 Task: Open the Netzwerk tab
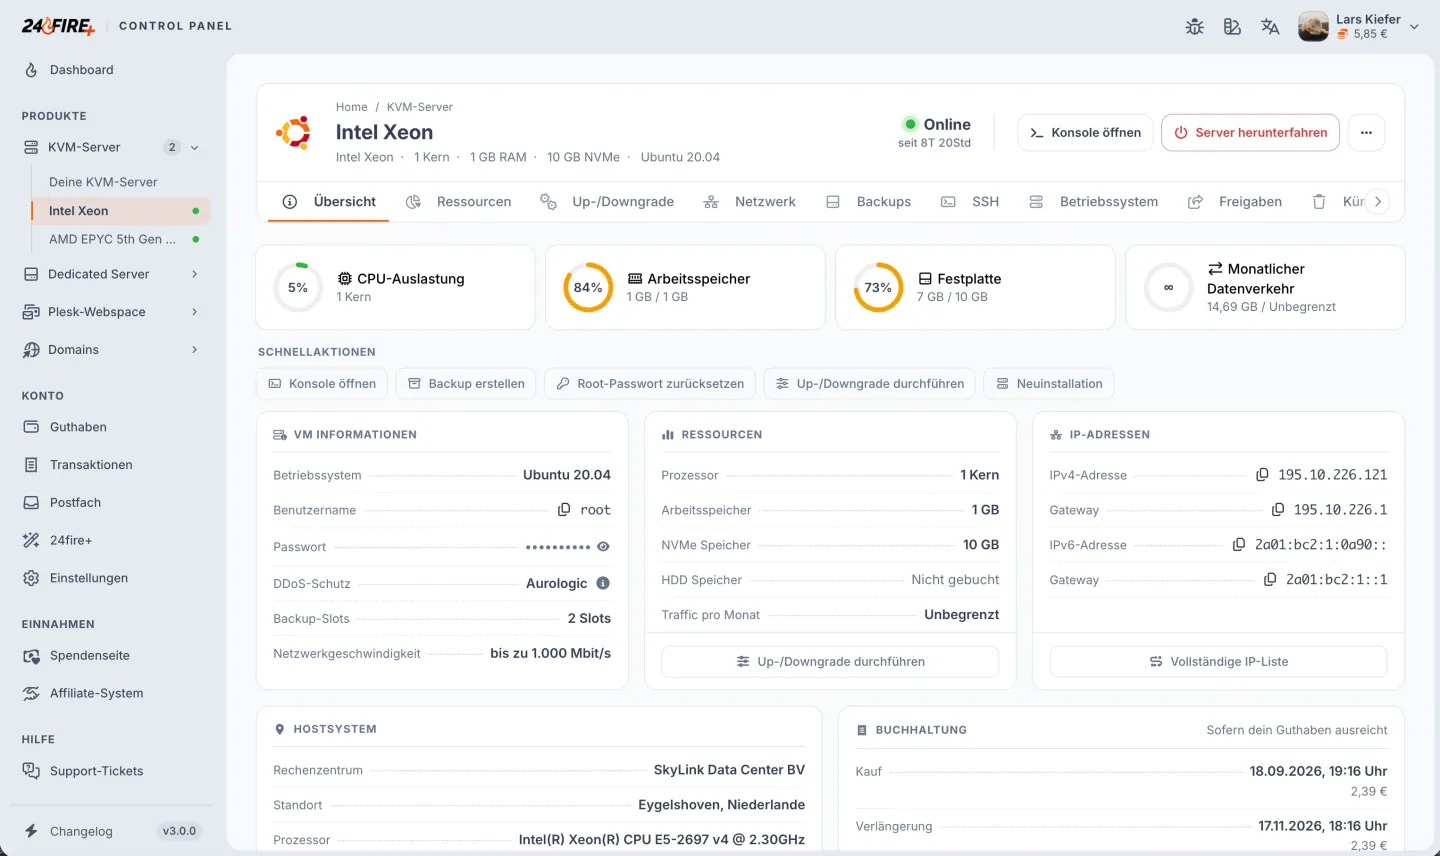(750, 202)
